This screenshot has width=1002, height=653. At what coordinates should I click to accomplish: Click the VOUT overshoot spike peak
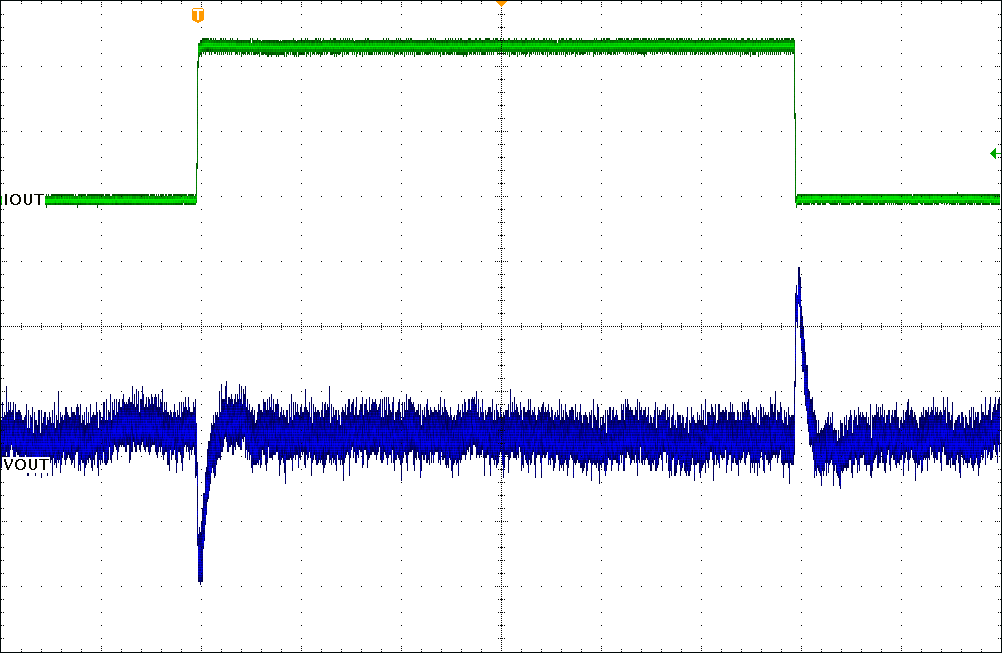(x=798, y=272)
